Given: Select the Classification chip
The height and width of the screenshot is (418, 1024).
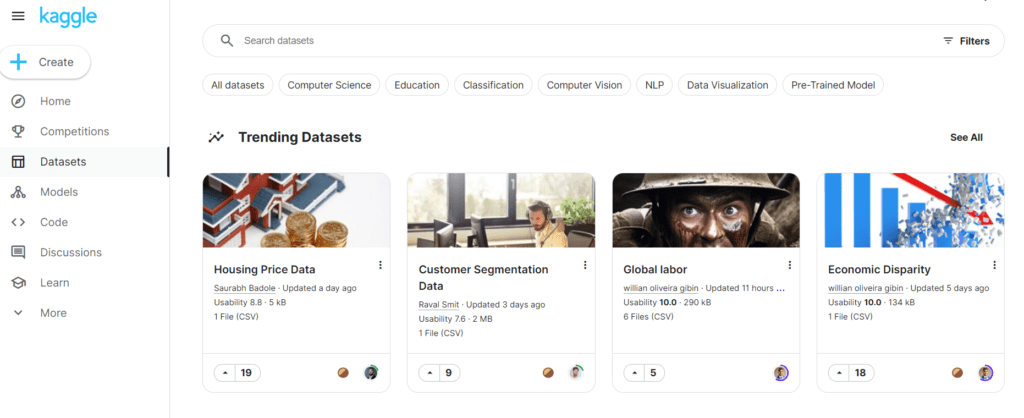Looking at the screenshot, I should (493, 85).
